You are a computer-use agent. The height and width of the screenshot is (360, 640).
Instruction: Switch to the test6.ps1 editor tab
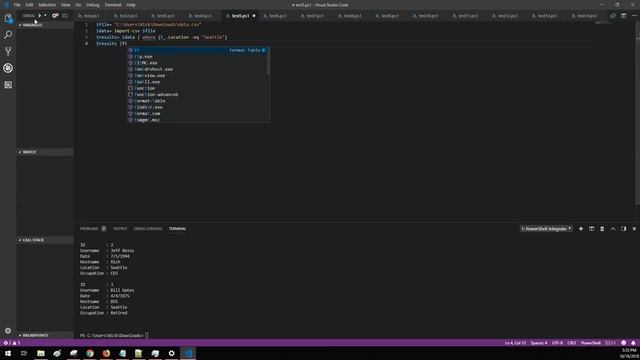(x=278, y=16)
